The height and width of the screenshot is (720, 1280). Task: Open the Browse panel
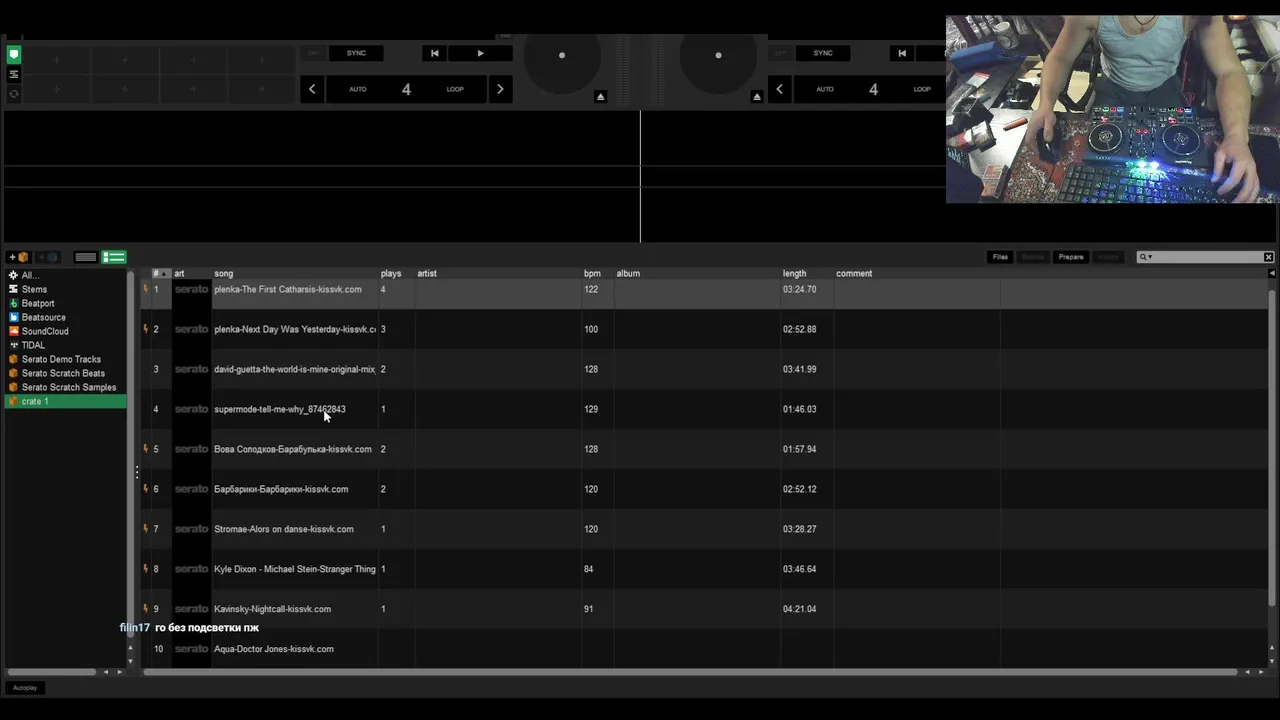click(x=1033, y=257)
